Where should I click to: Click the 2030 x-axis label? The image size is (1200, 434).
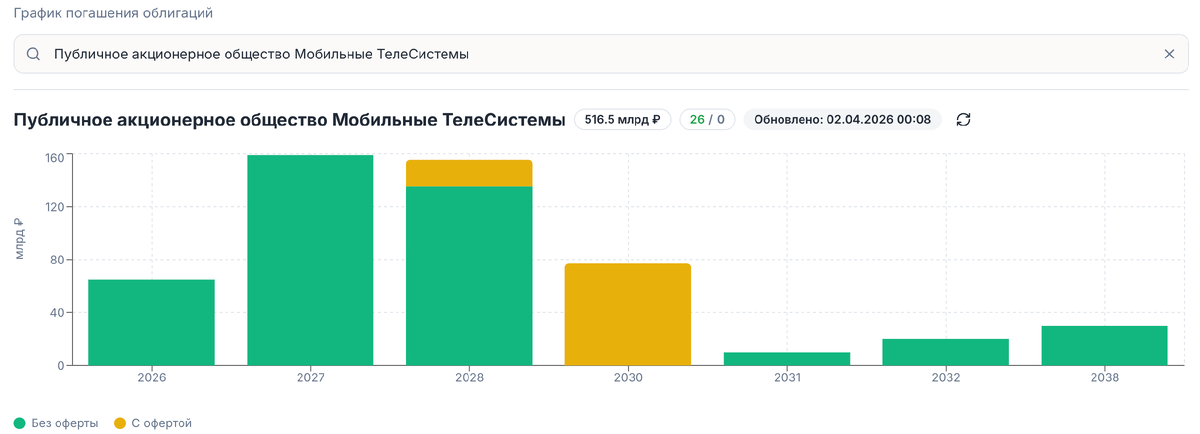tap(628, 378)
